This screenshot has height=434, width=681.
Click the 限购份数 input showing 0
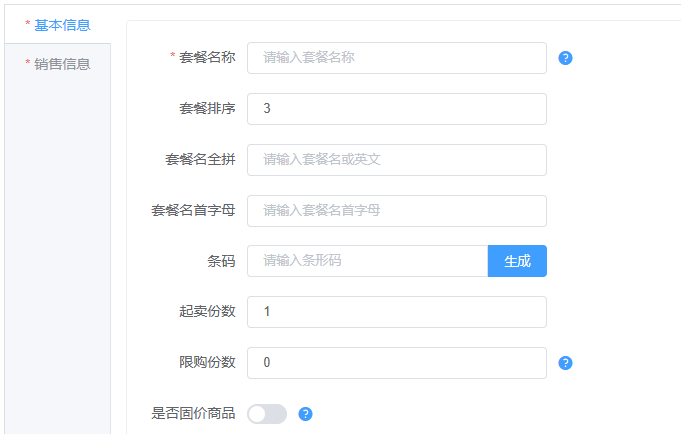[x=396, y=363]
